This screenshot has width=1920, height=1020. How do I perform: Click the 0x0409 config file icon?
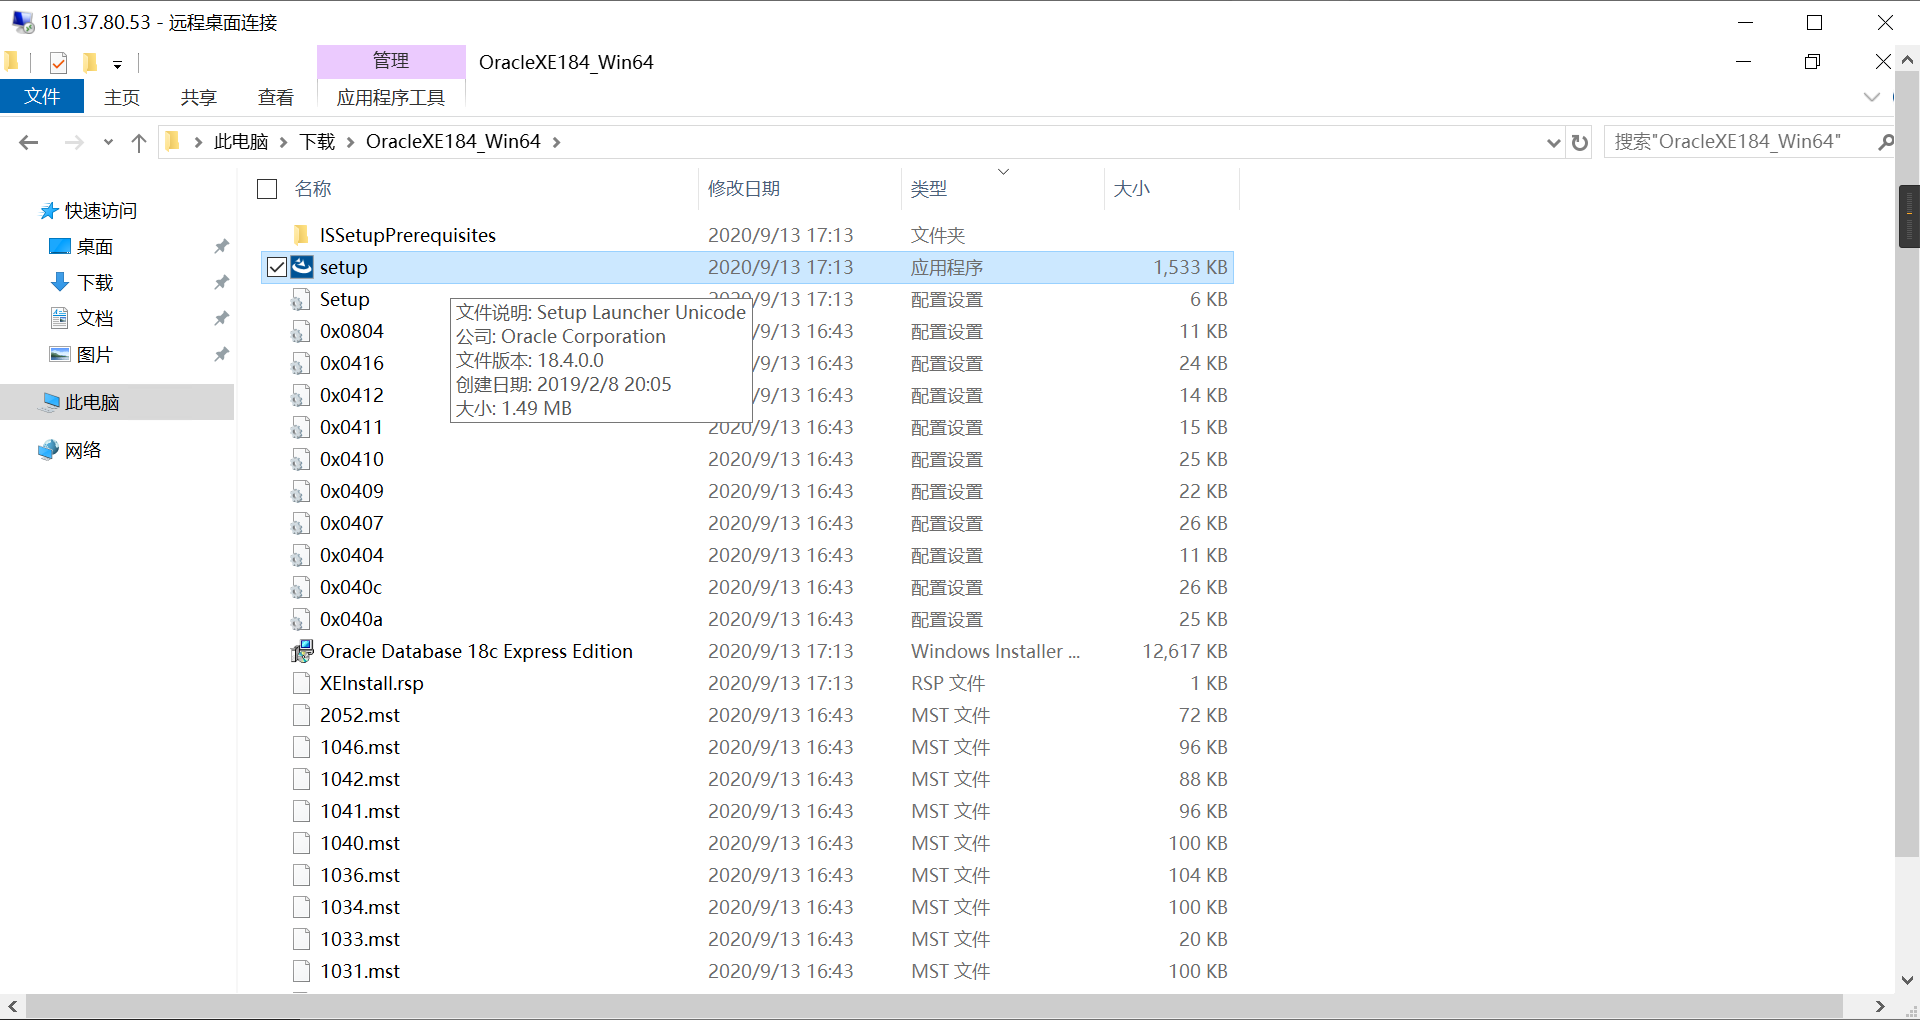click(300, 491)
